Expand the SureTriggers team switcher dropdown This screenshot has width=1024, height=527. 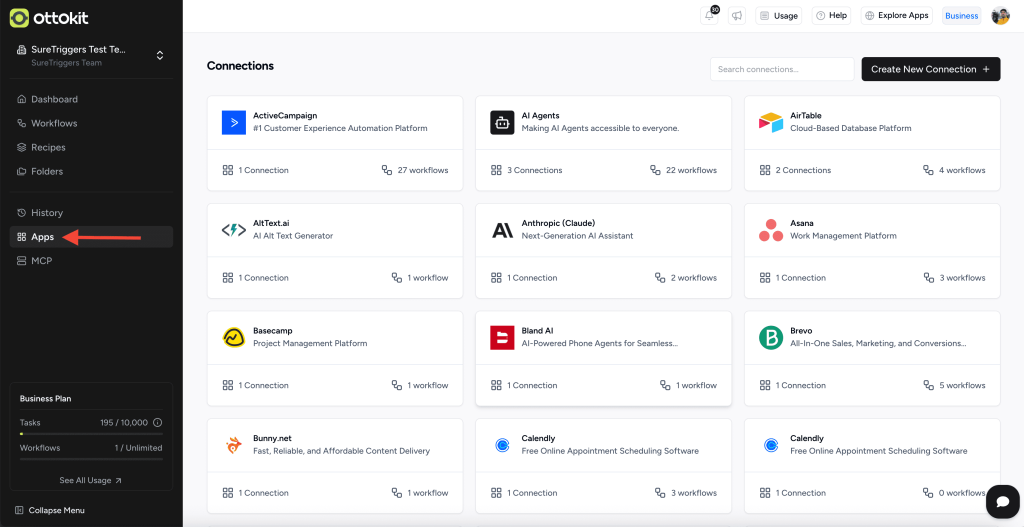click(x=160, y=55)
